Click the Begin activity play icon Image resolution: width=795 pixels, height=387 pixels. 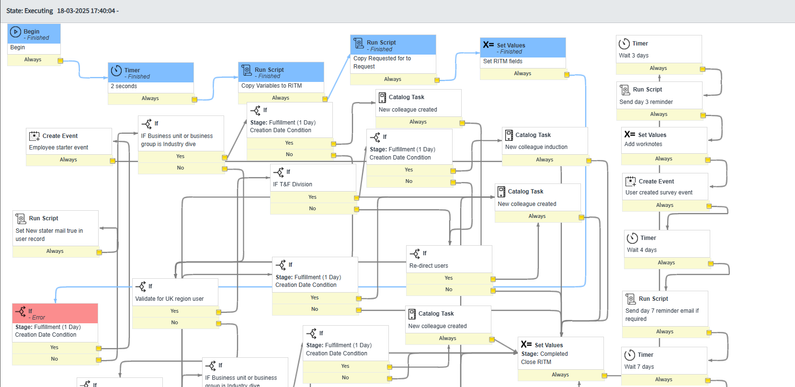point(16,31)
